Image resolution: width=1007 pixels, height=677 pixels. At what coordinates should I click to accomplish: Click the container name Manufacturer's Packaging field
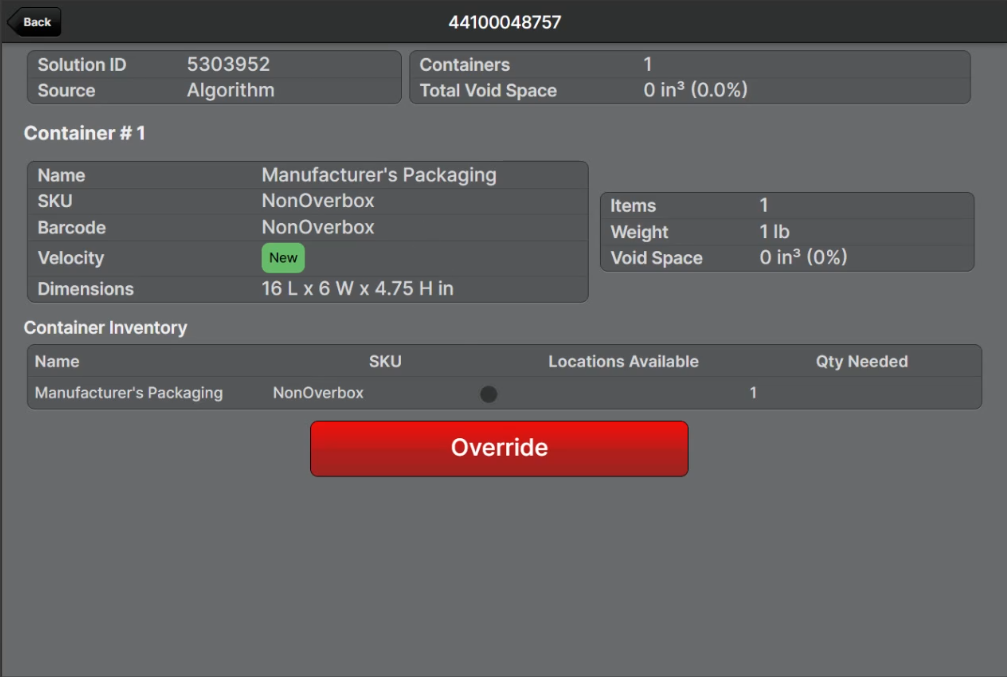point(378,175)
